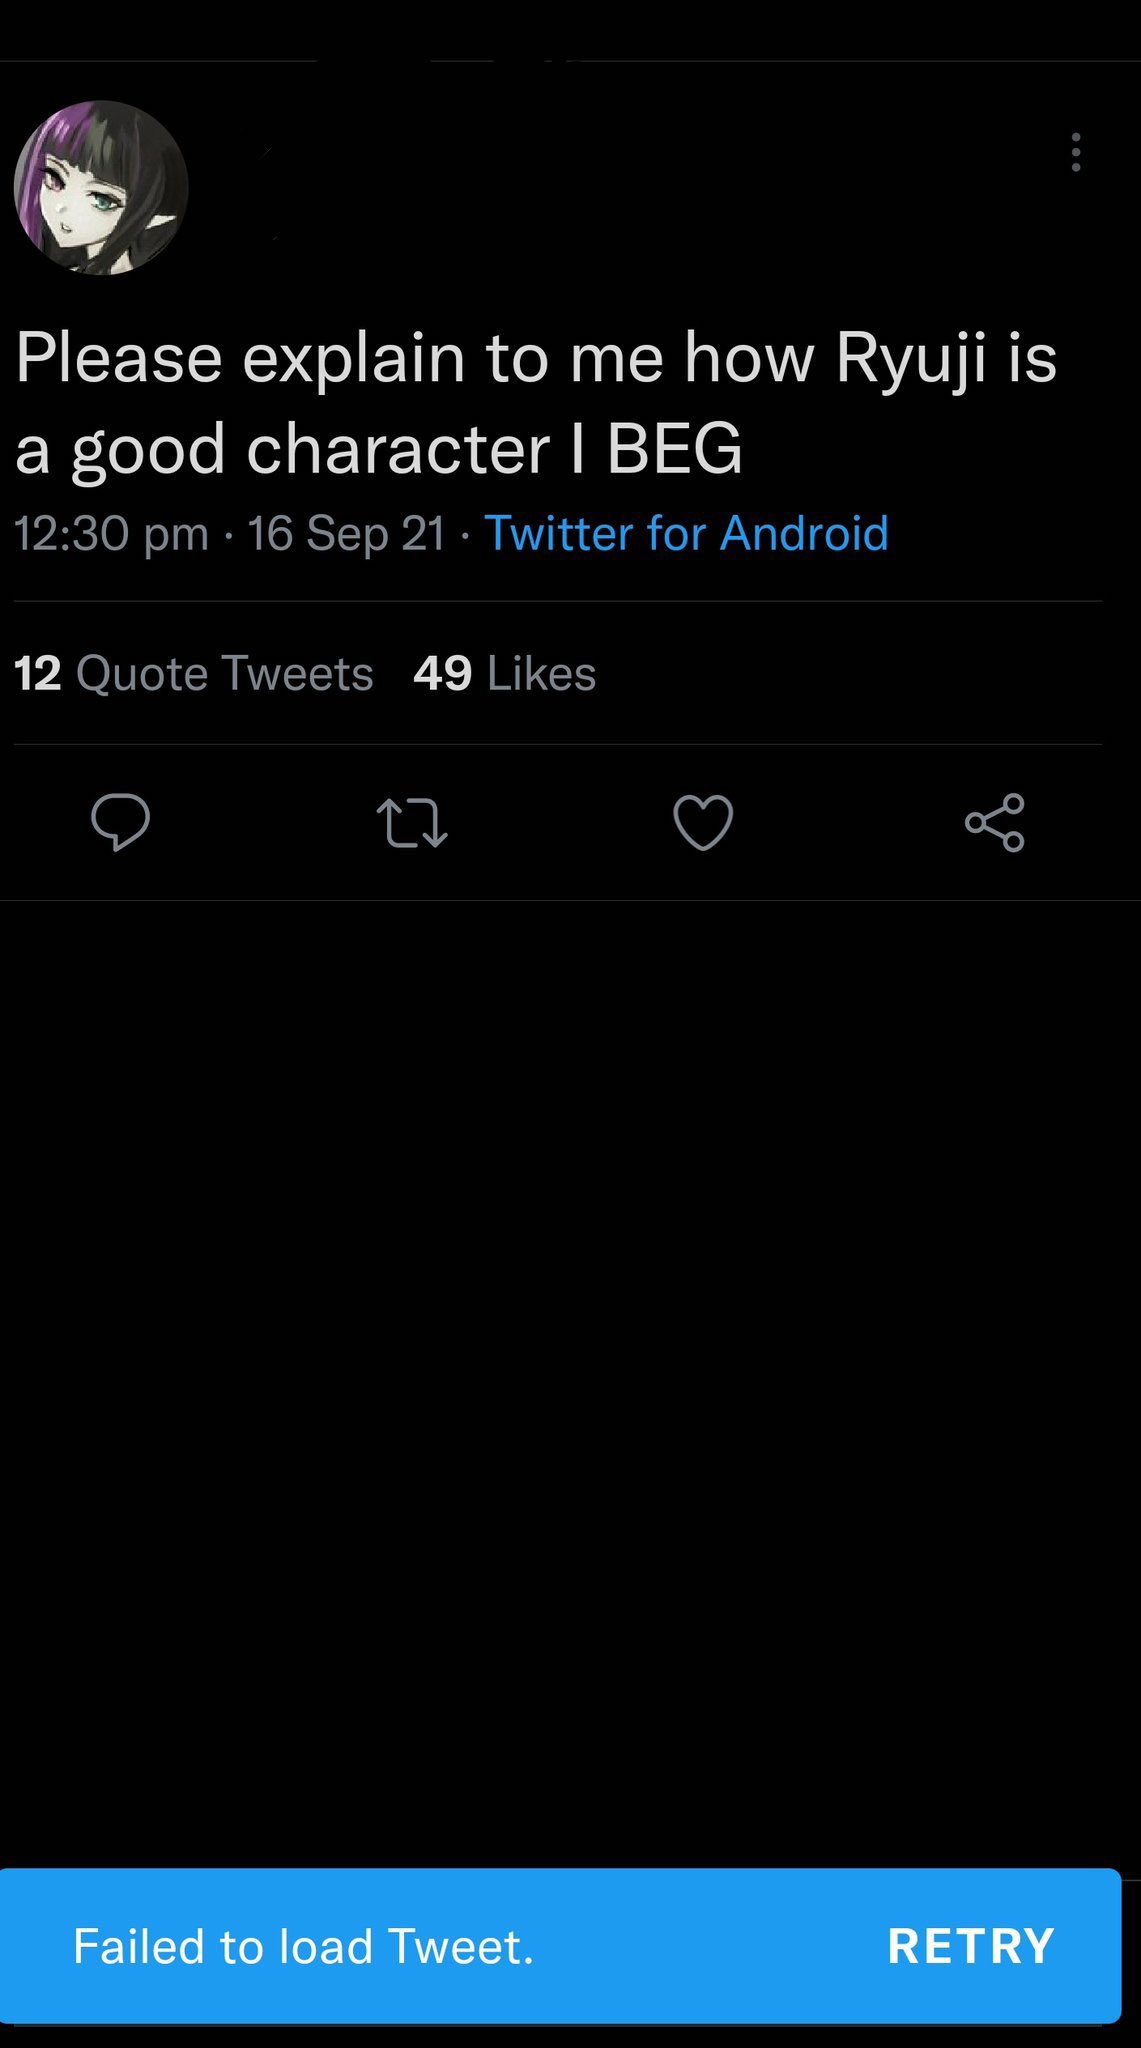Tap the Failed to load Tweet message
Viewport: 1141px width, 2048px height.
coord(303,1946)
